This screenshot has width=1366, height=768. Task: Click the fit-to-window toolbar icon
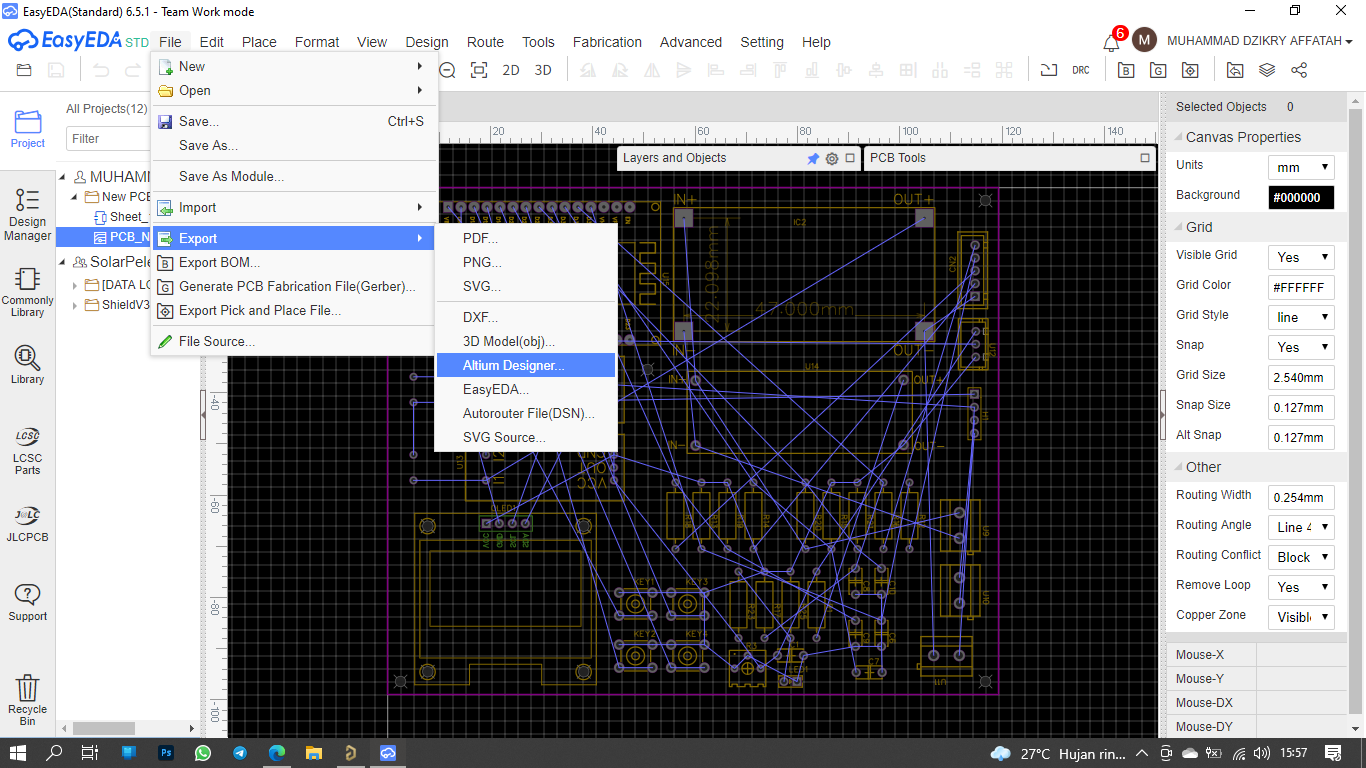pyautogui.click(x=479, y=70)
